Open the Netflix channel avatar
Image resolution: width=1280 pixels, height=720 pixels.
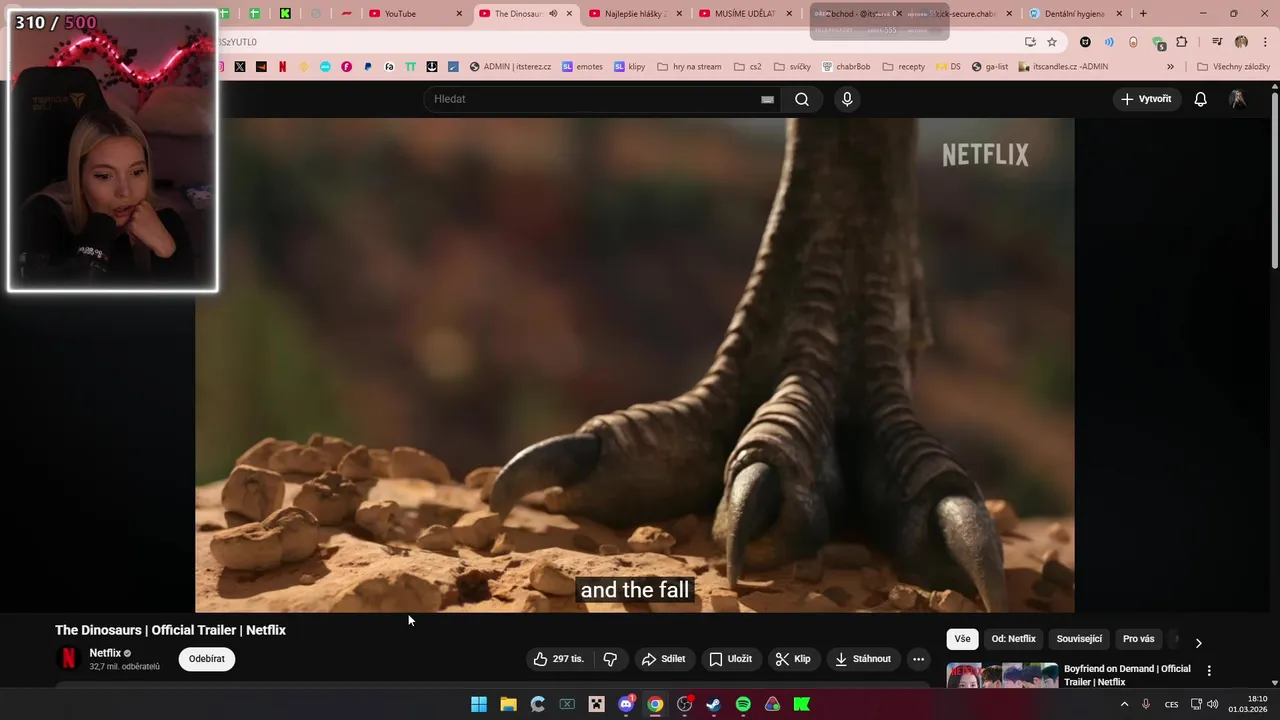tap(68, 659)
